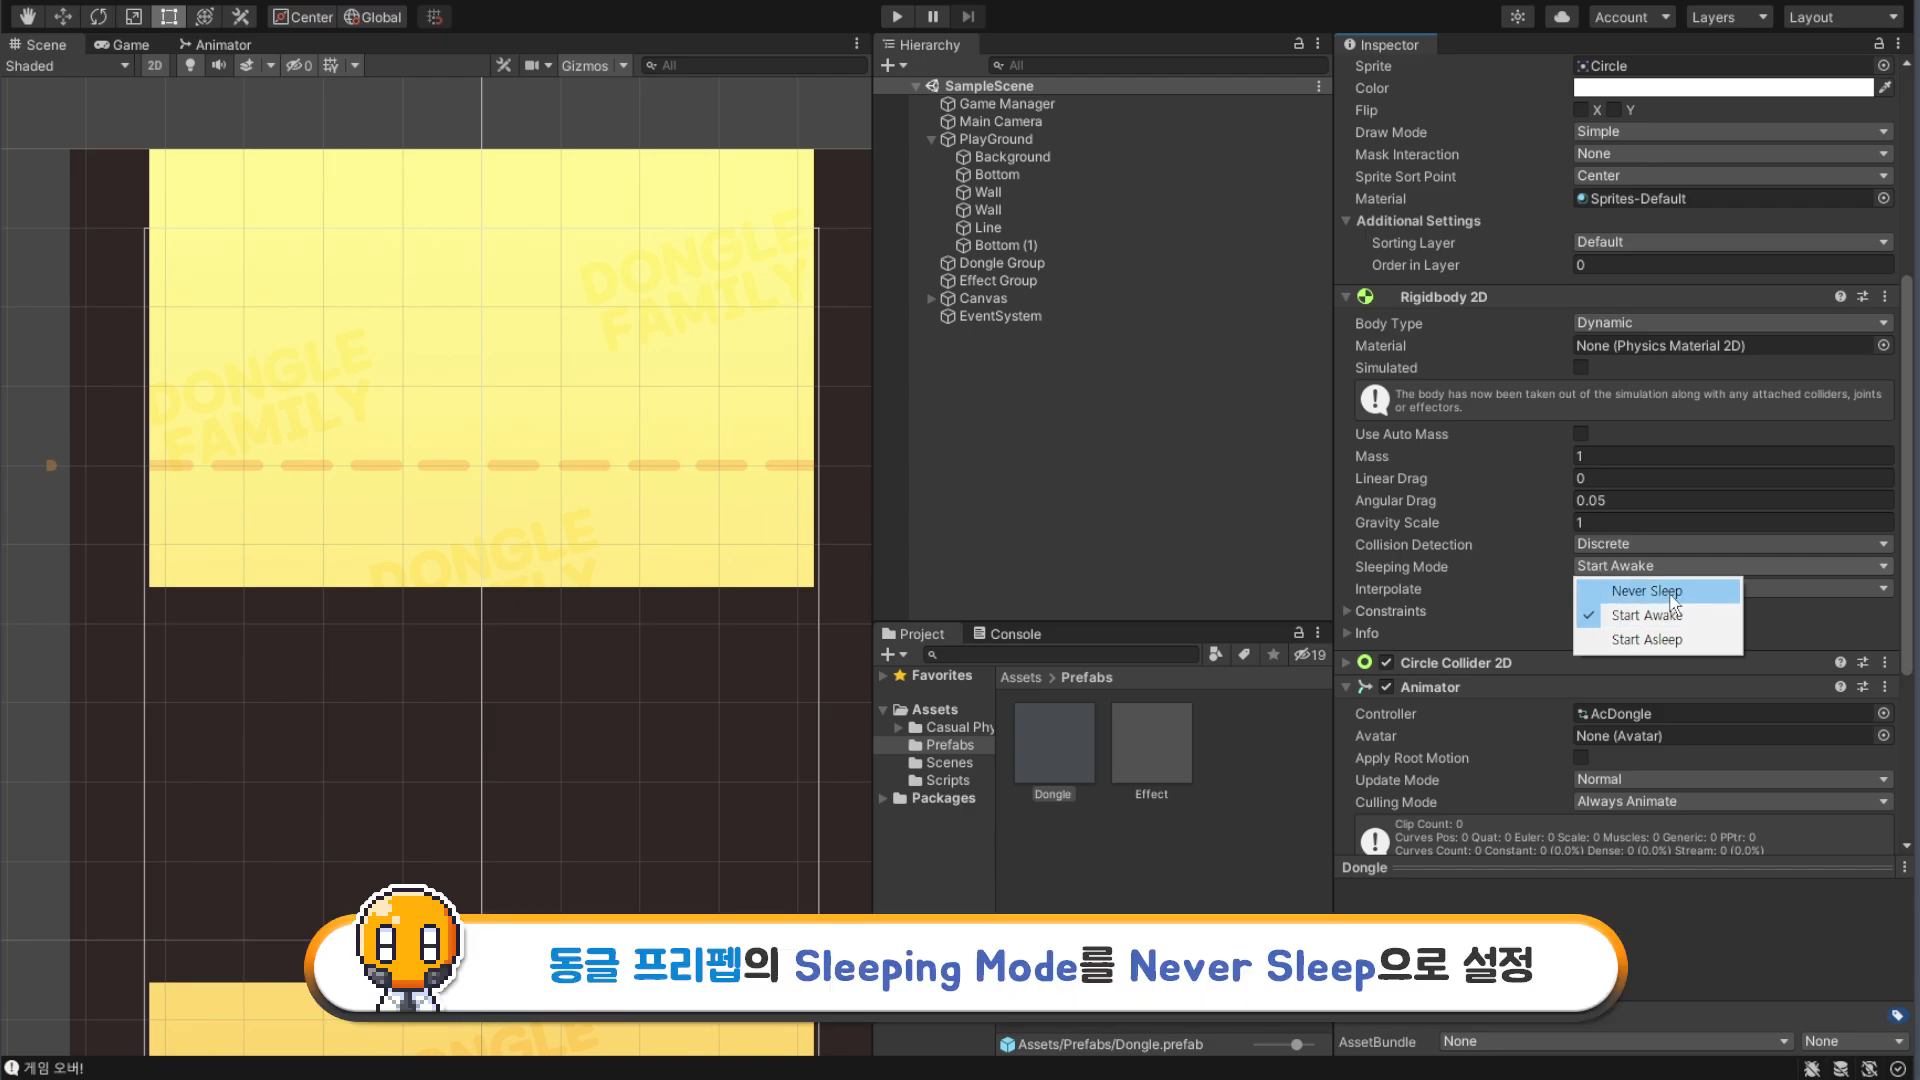Screen dimensions: 1920x1080
Task: Enable the Simulated checkbox
Action: tap(1581, 368)
